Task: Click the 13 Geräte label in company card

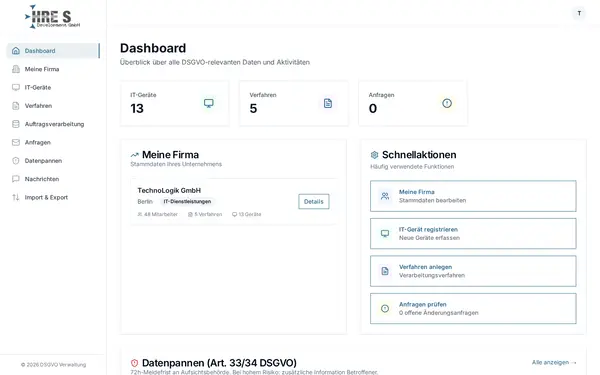Action: coord(246,214)
